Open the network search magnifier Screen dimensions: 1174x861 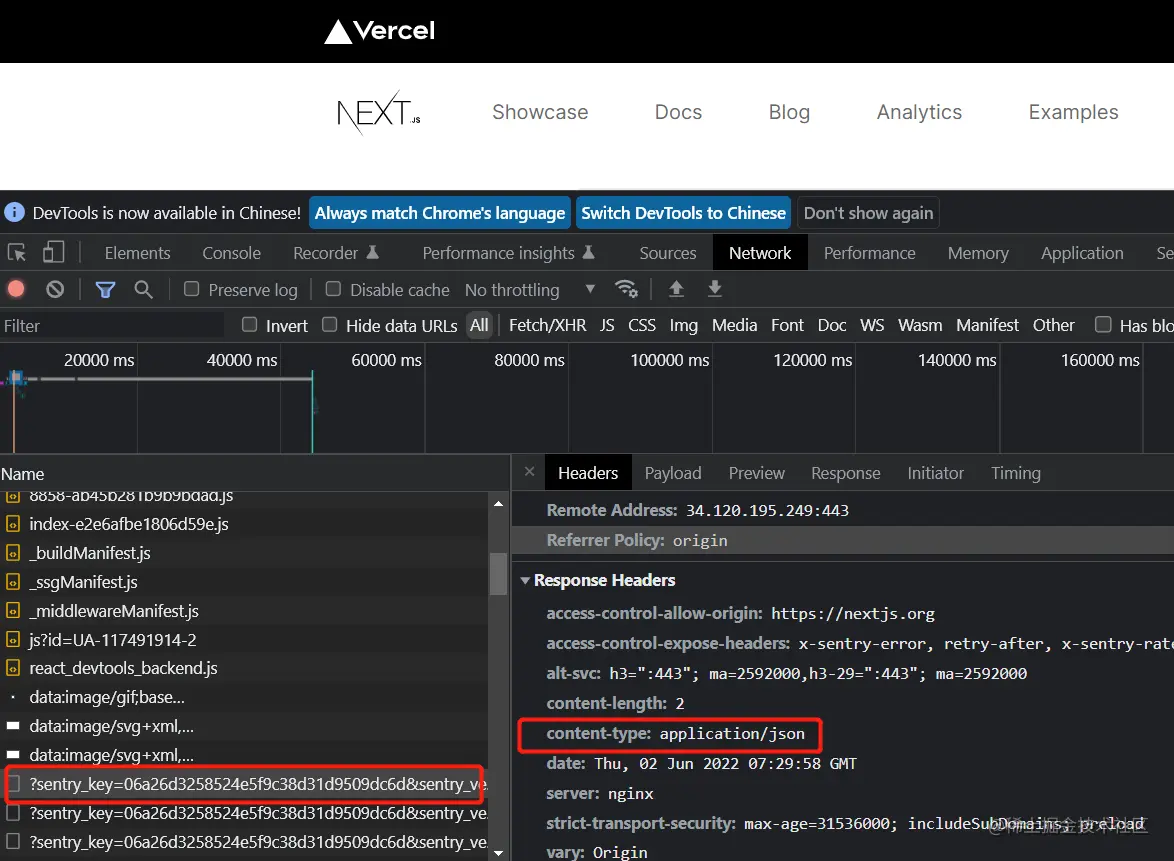pos(143,289)
